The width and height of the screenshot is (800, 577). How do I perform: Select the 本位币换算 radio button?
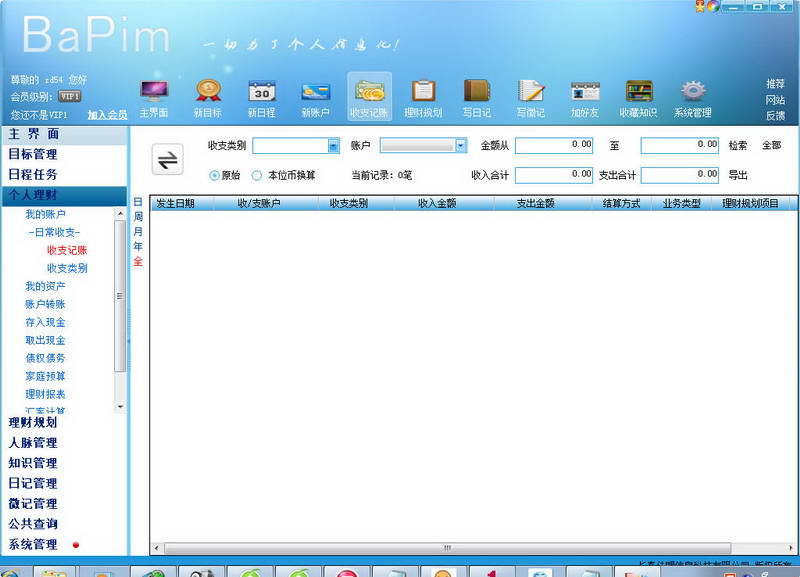click(x=257, y=175)
